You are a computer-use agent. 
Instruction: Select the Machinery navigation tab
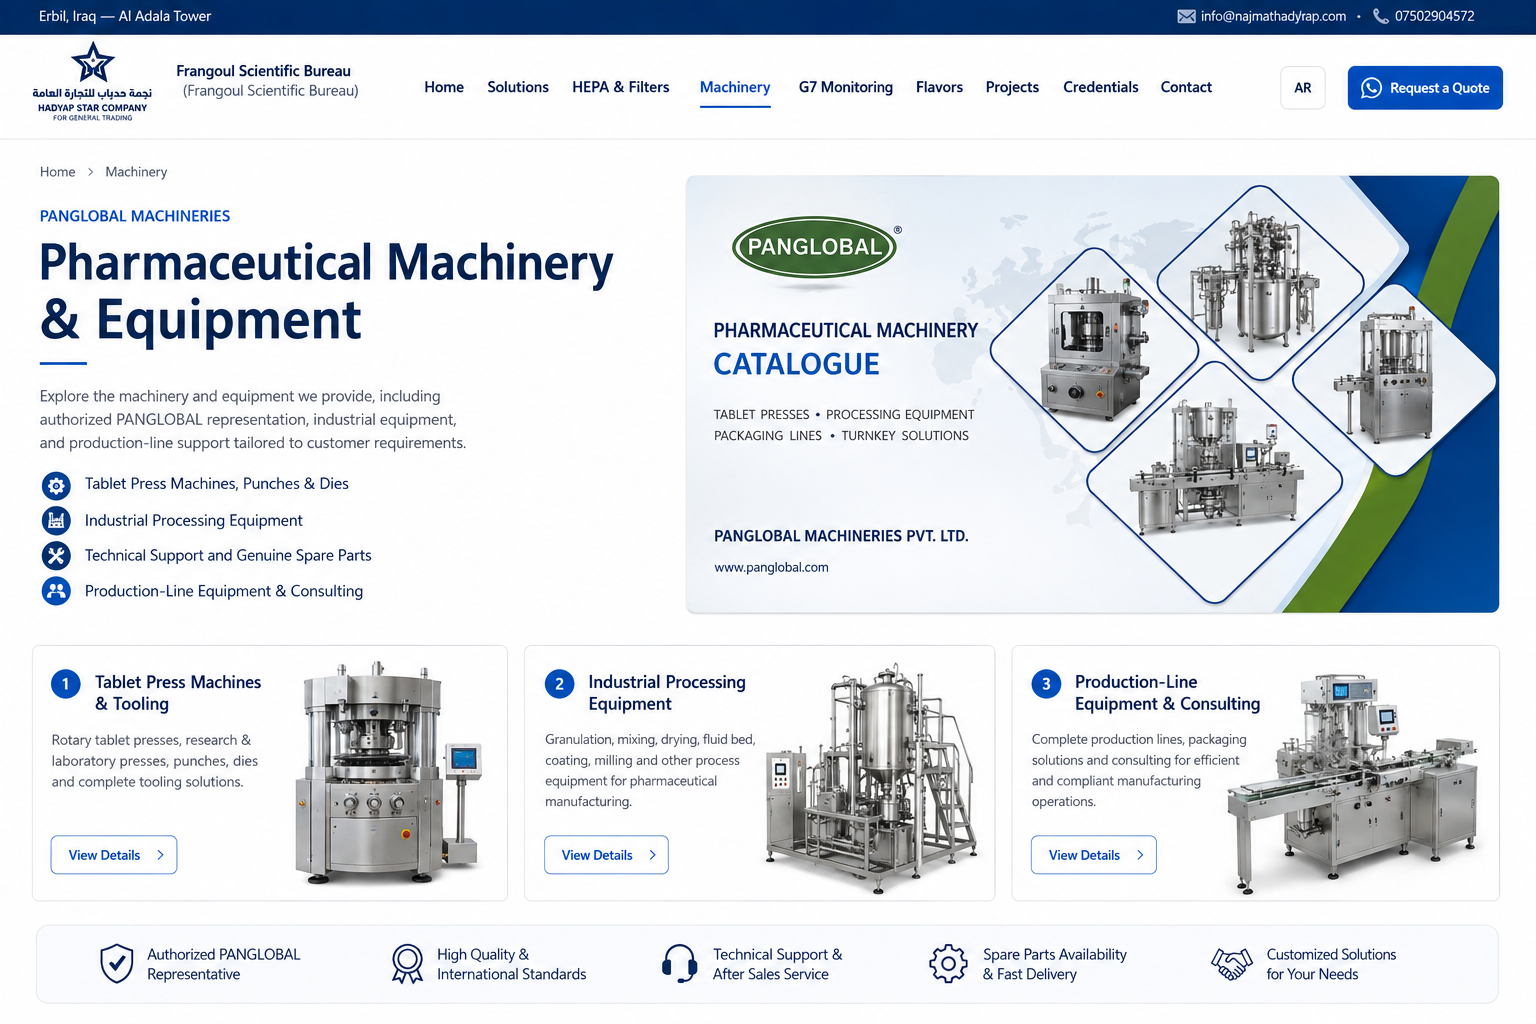pyautogui.click(x=735, y=88)
